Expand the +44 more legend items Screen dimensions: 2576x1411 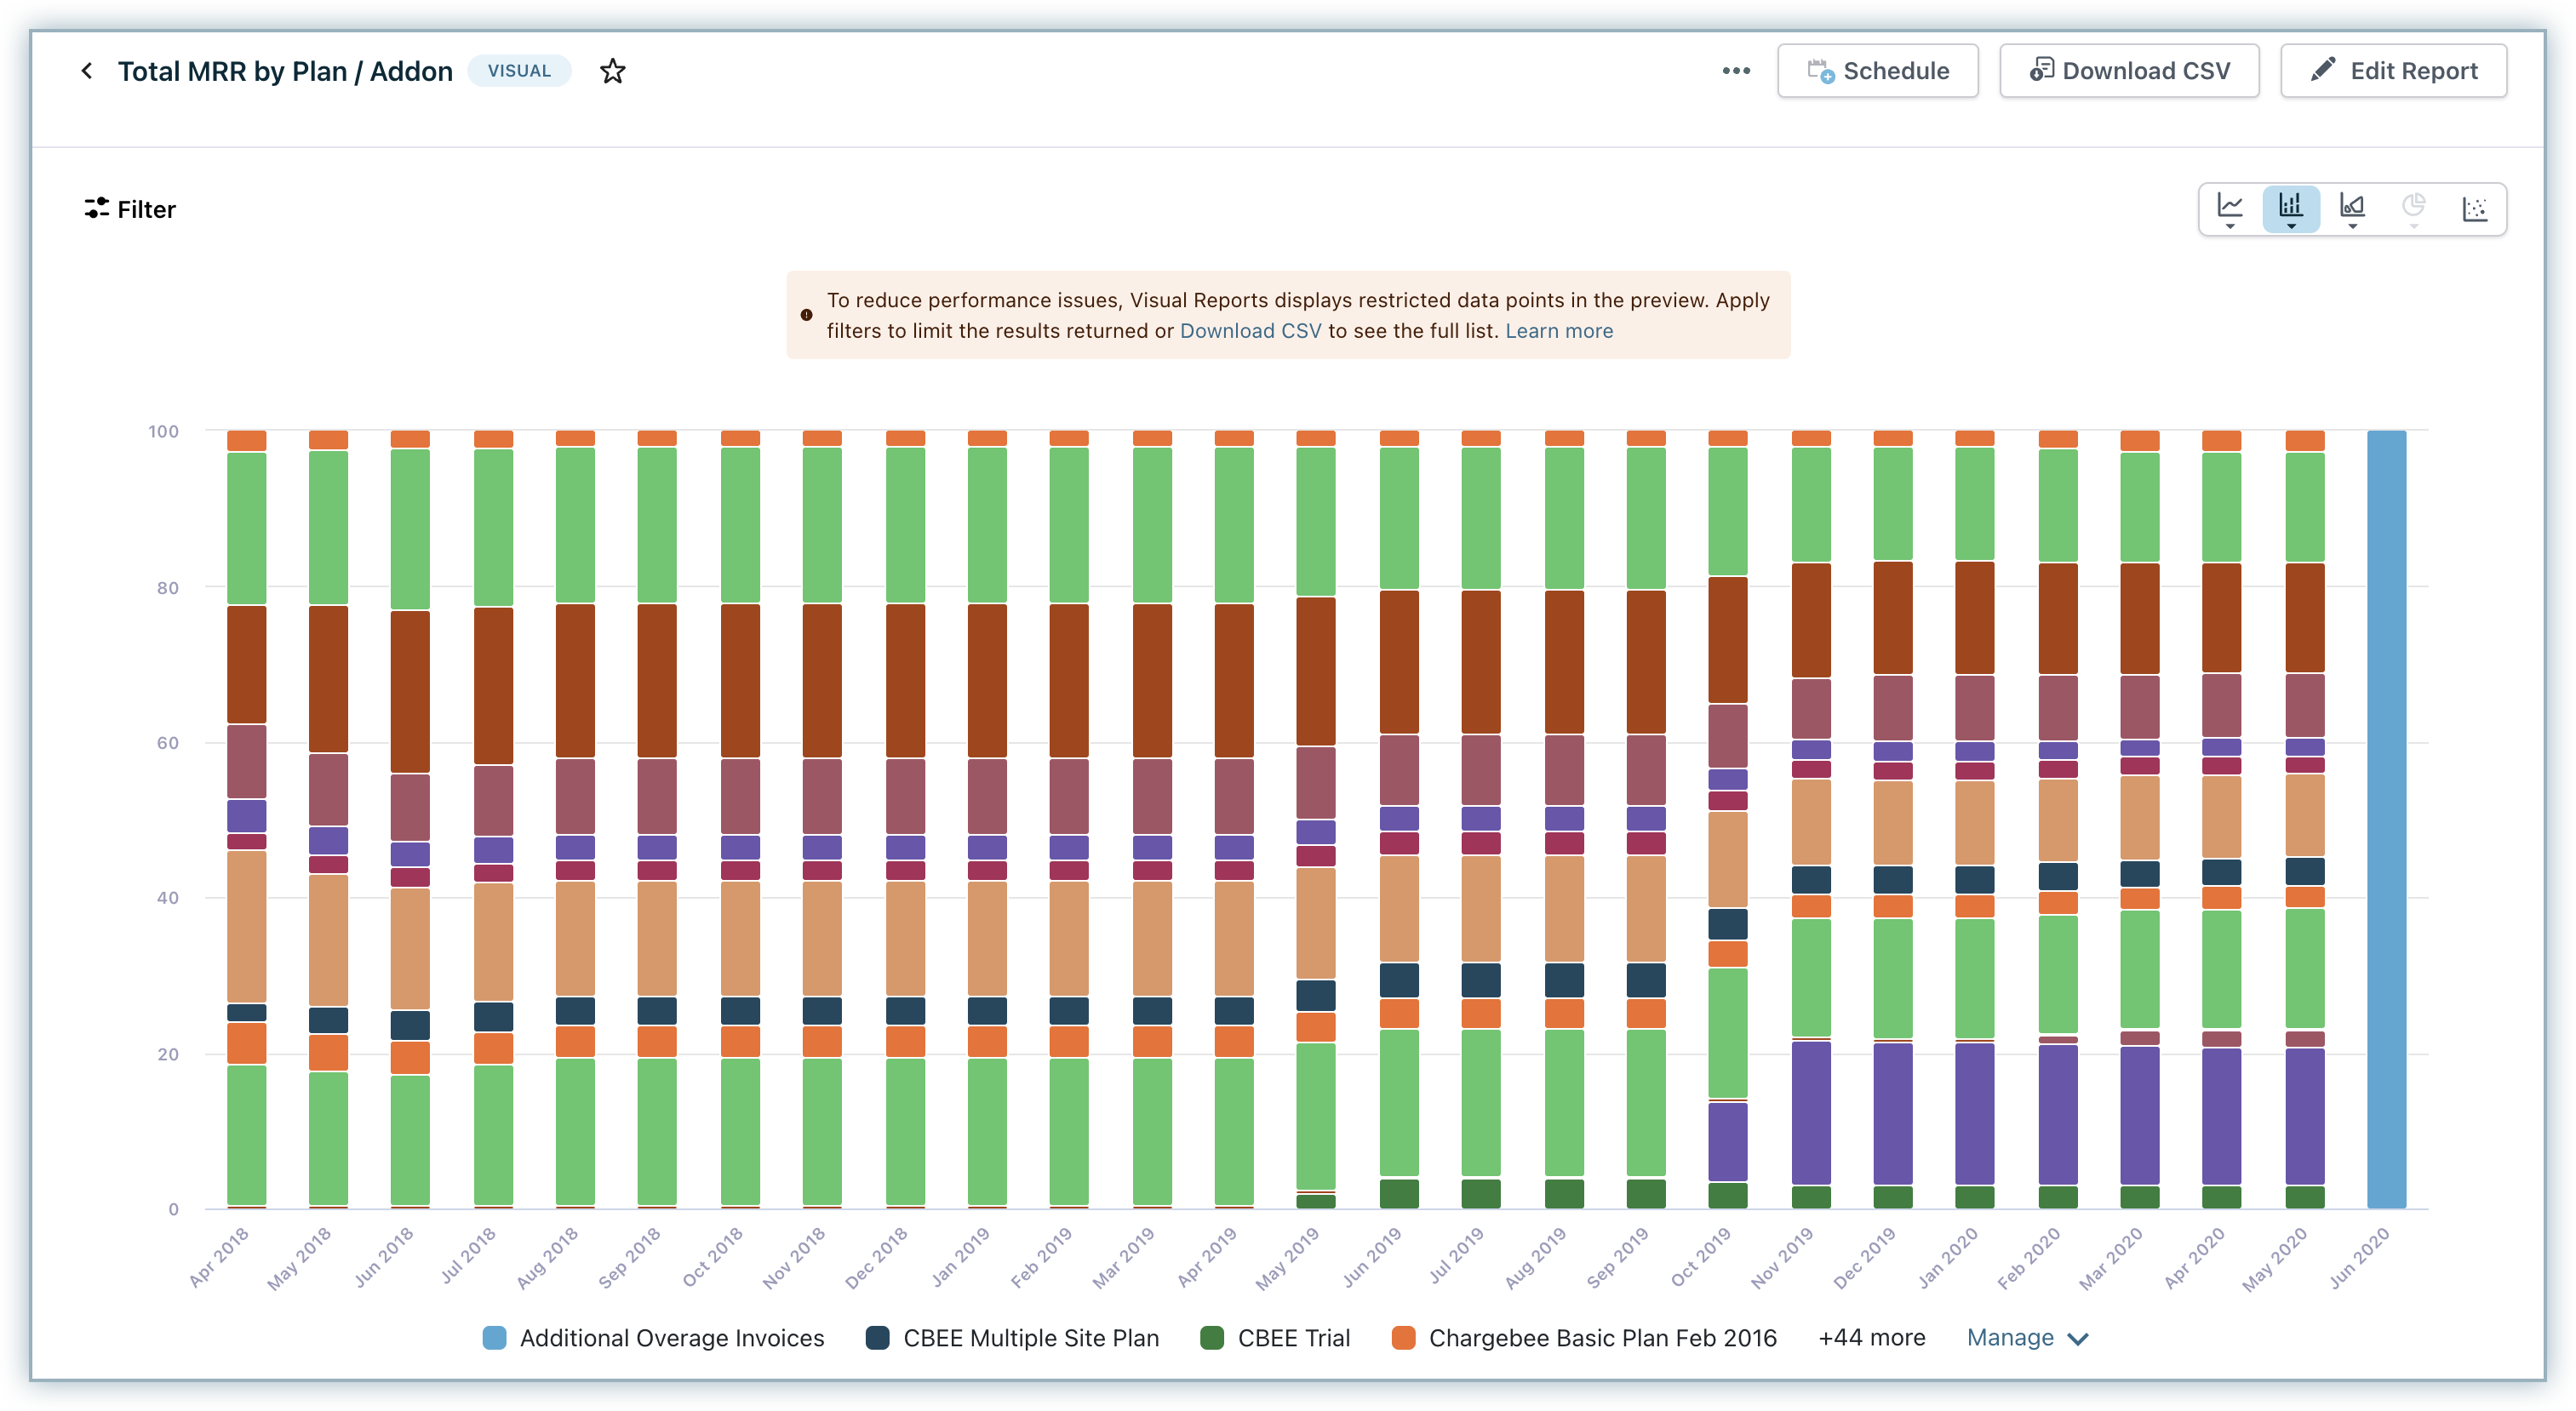coord(1871,1338)
